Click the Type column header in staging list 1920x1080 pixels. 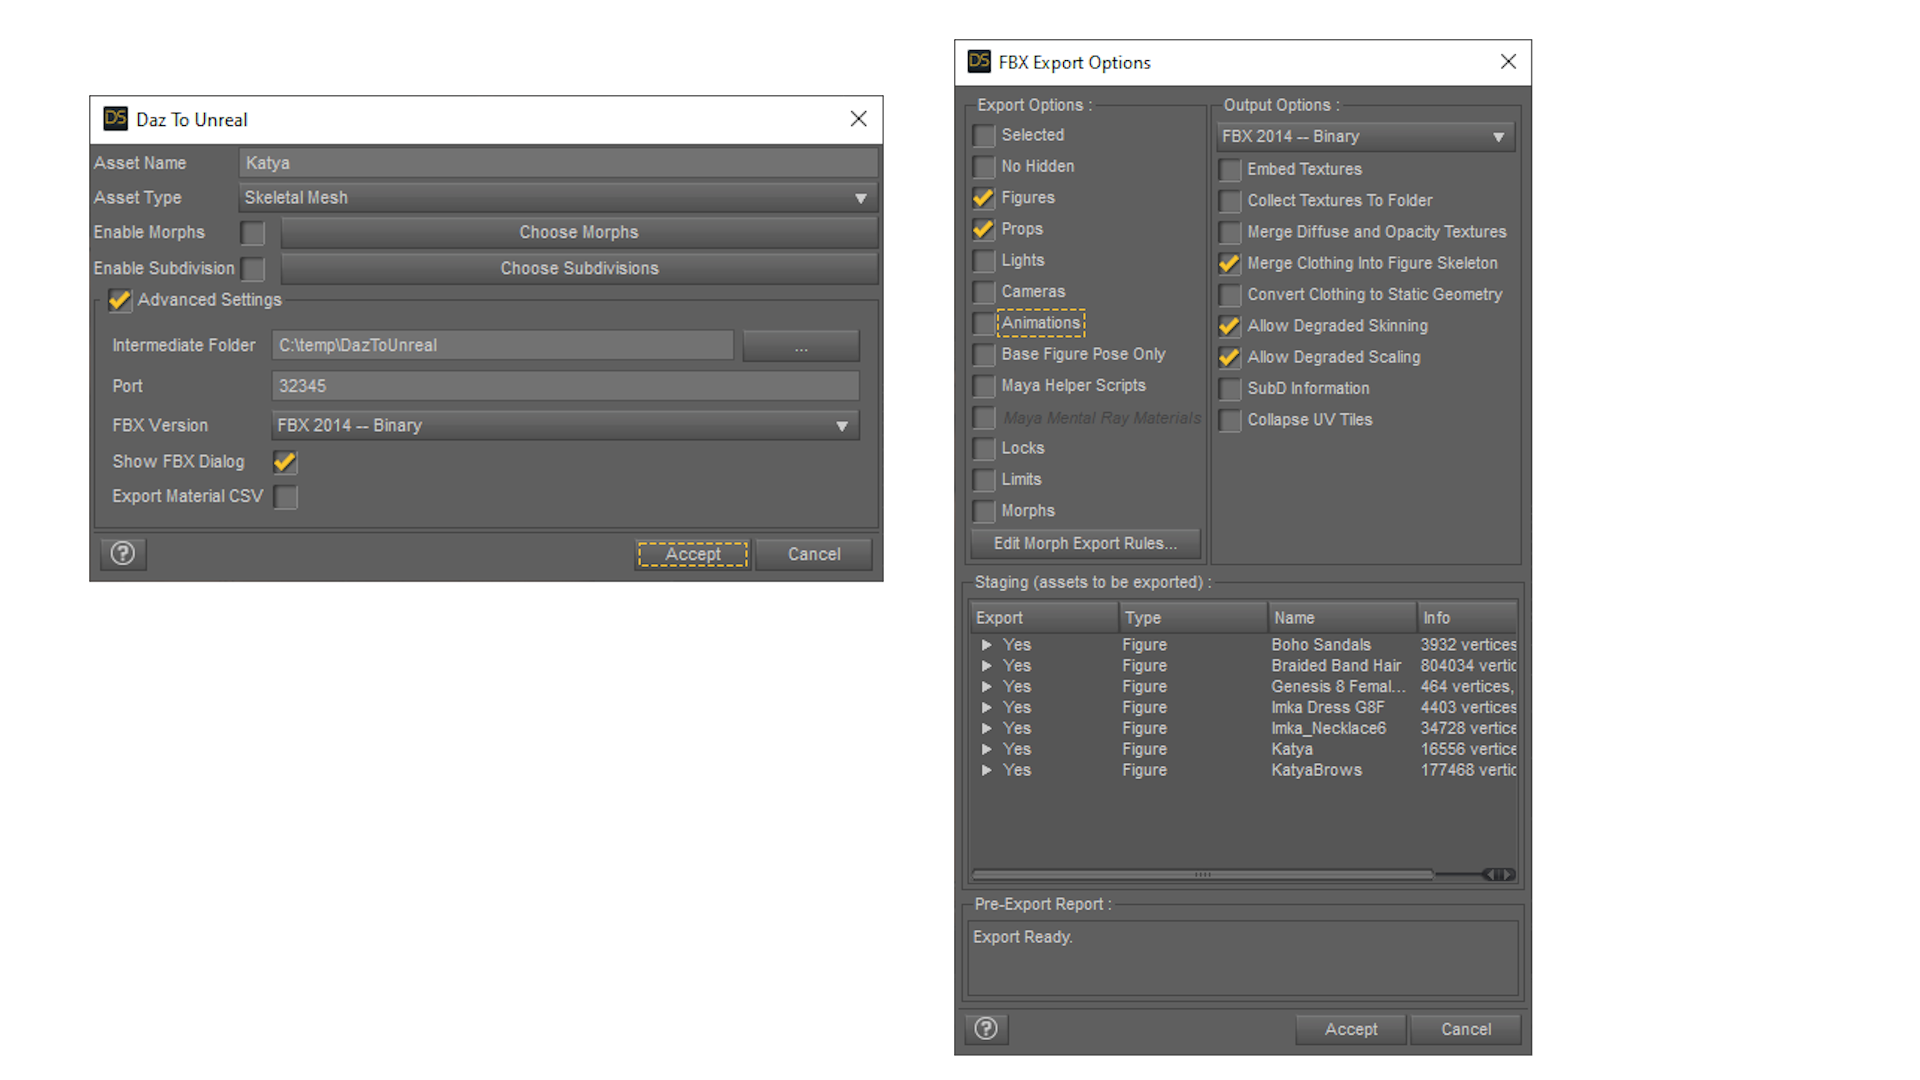coord(1191,618)
